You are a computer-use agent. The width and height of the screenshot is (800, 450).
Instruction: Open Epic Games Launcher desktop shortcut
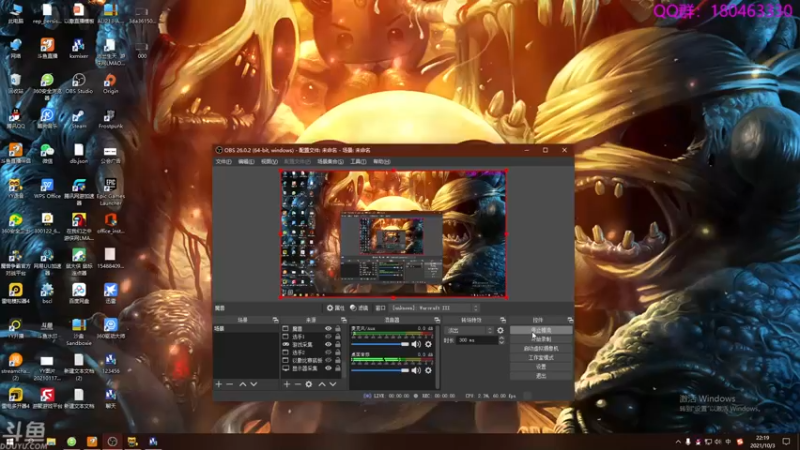(110, 191)
